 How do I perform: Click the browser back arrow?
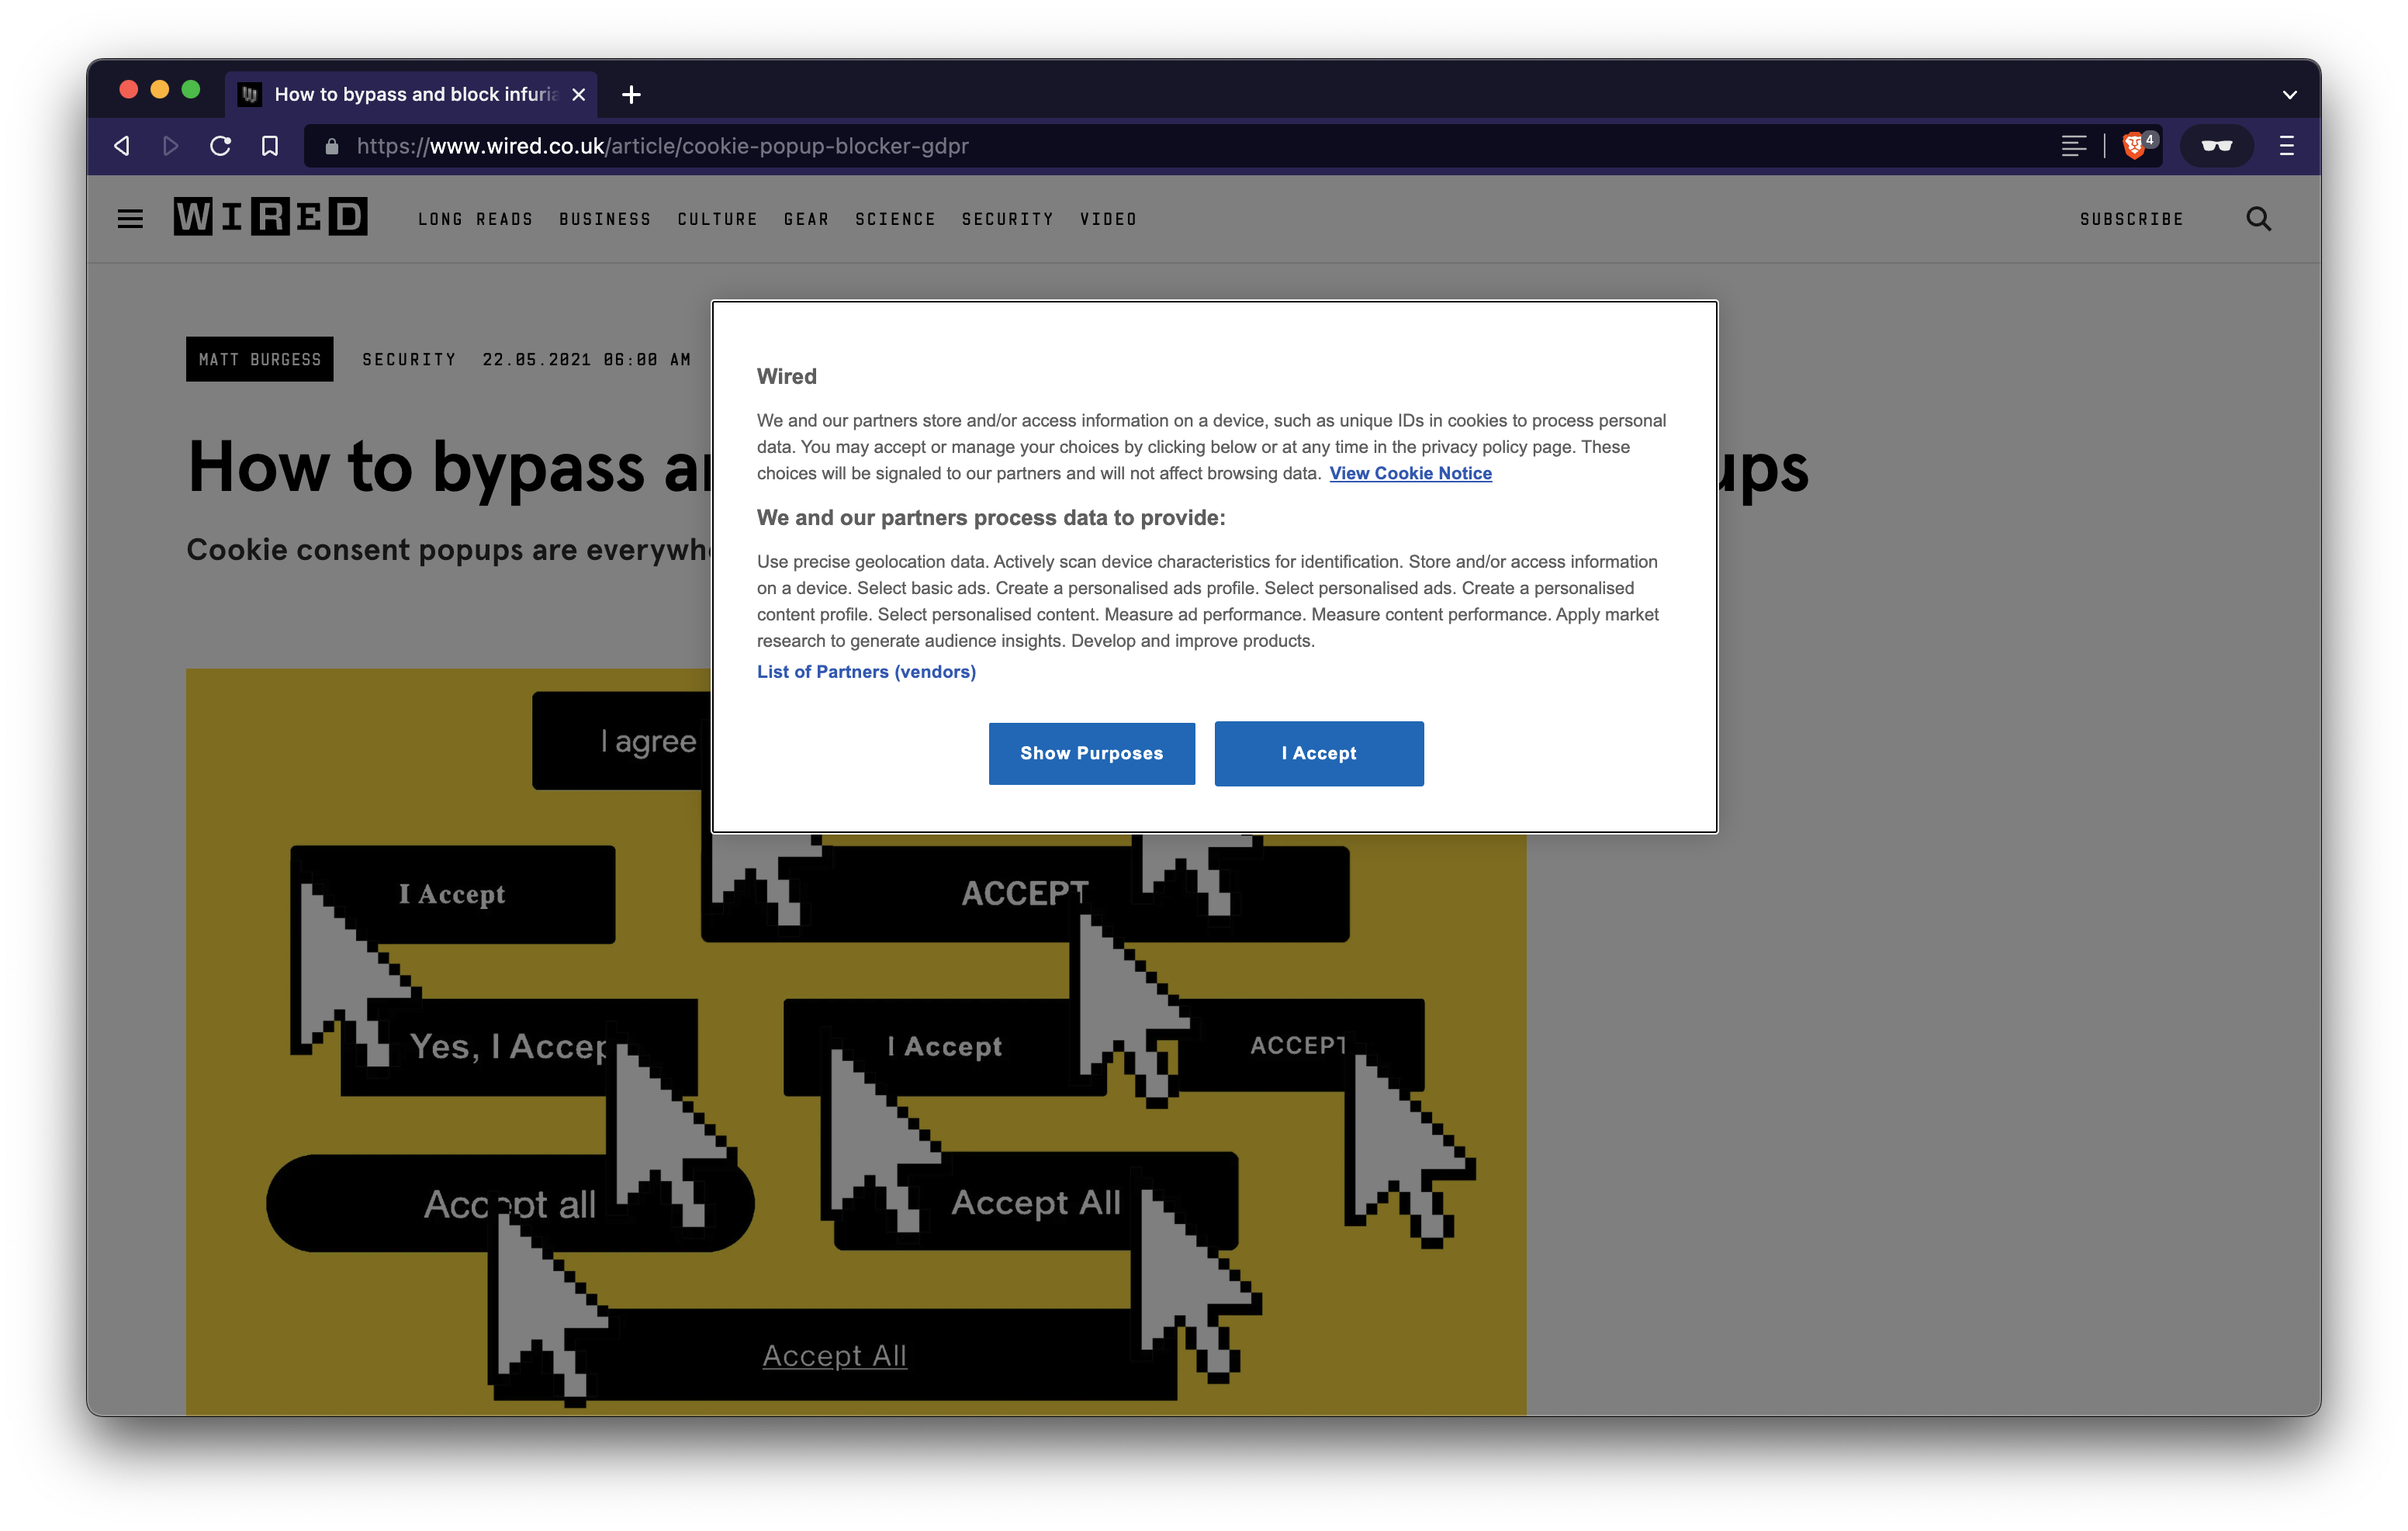[x=122, y=146]
